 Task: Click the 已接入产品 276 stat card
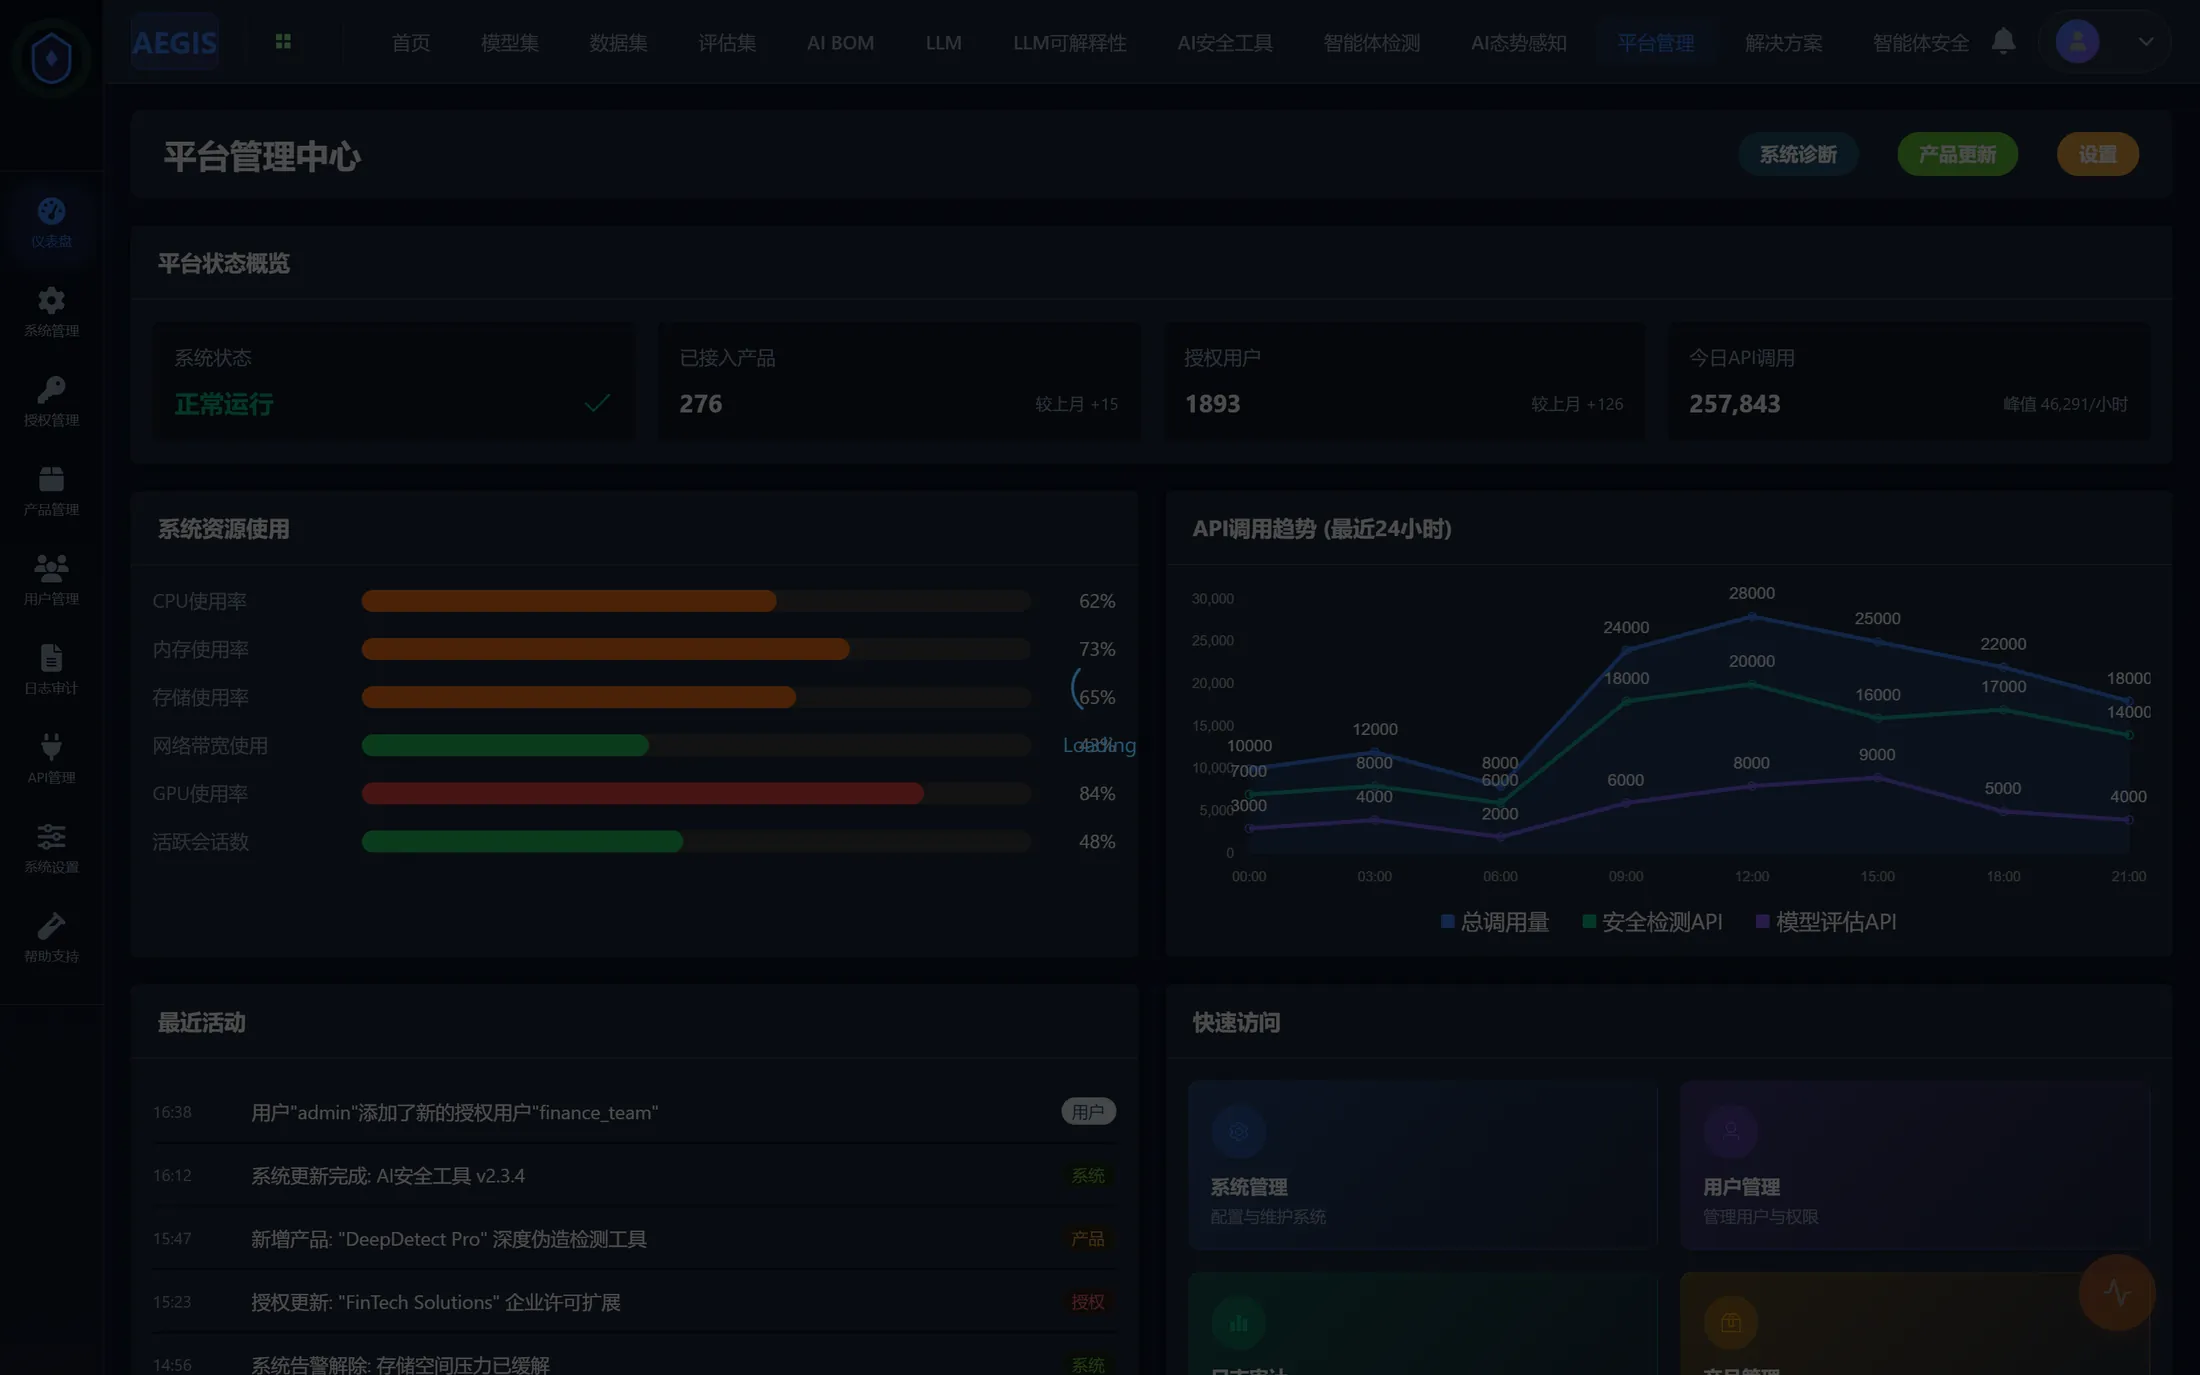coord(899,381)
